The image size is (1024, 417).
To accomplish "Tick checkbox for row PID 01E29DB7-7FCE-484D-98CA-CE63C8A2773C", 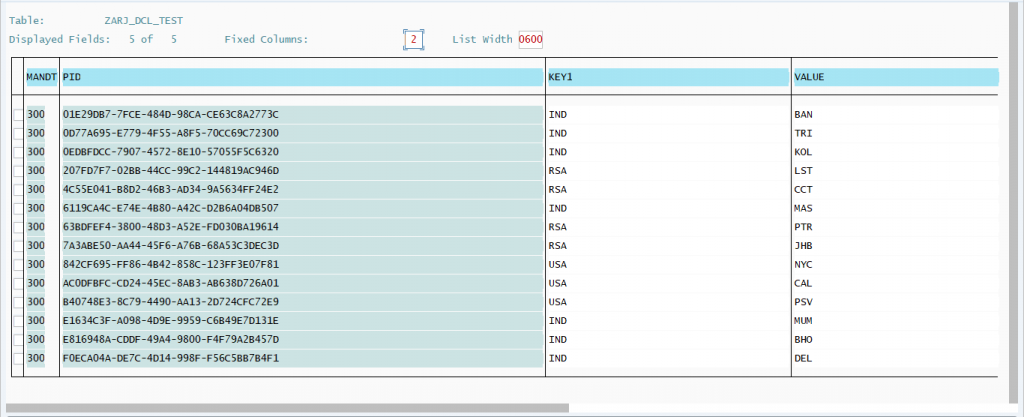I will (x=18, y=115).
